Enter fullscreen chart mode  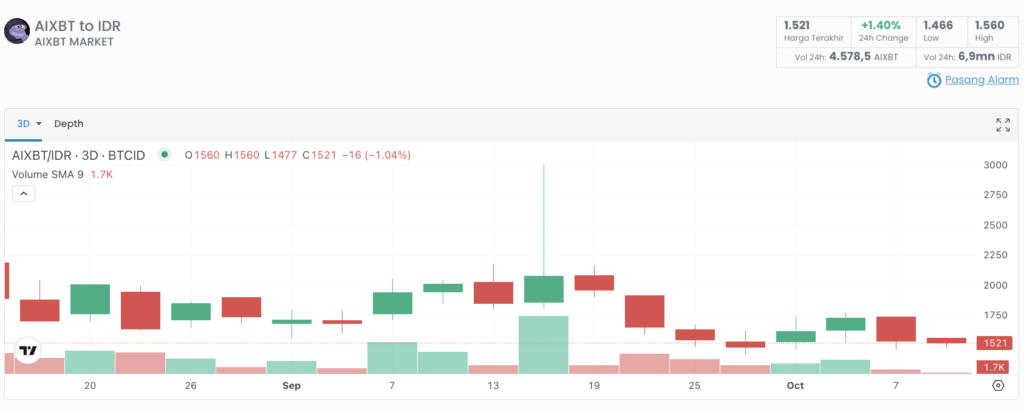click(x=1002, y=124)
